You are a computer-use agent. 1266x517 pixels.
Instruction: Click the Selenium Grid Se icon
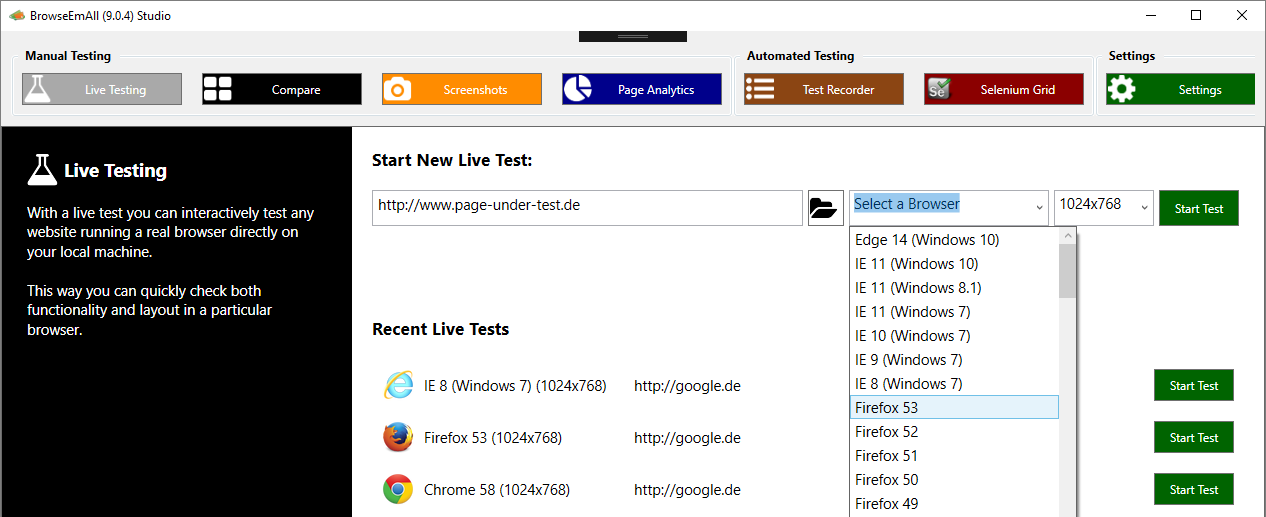(938, 89)
